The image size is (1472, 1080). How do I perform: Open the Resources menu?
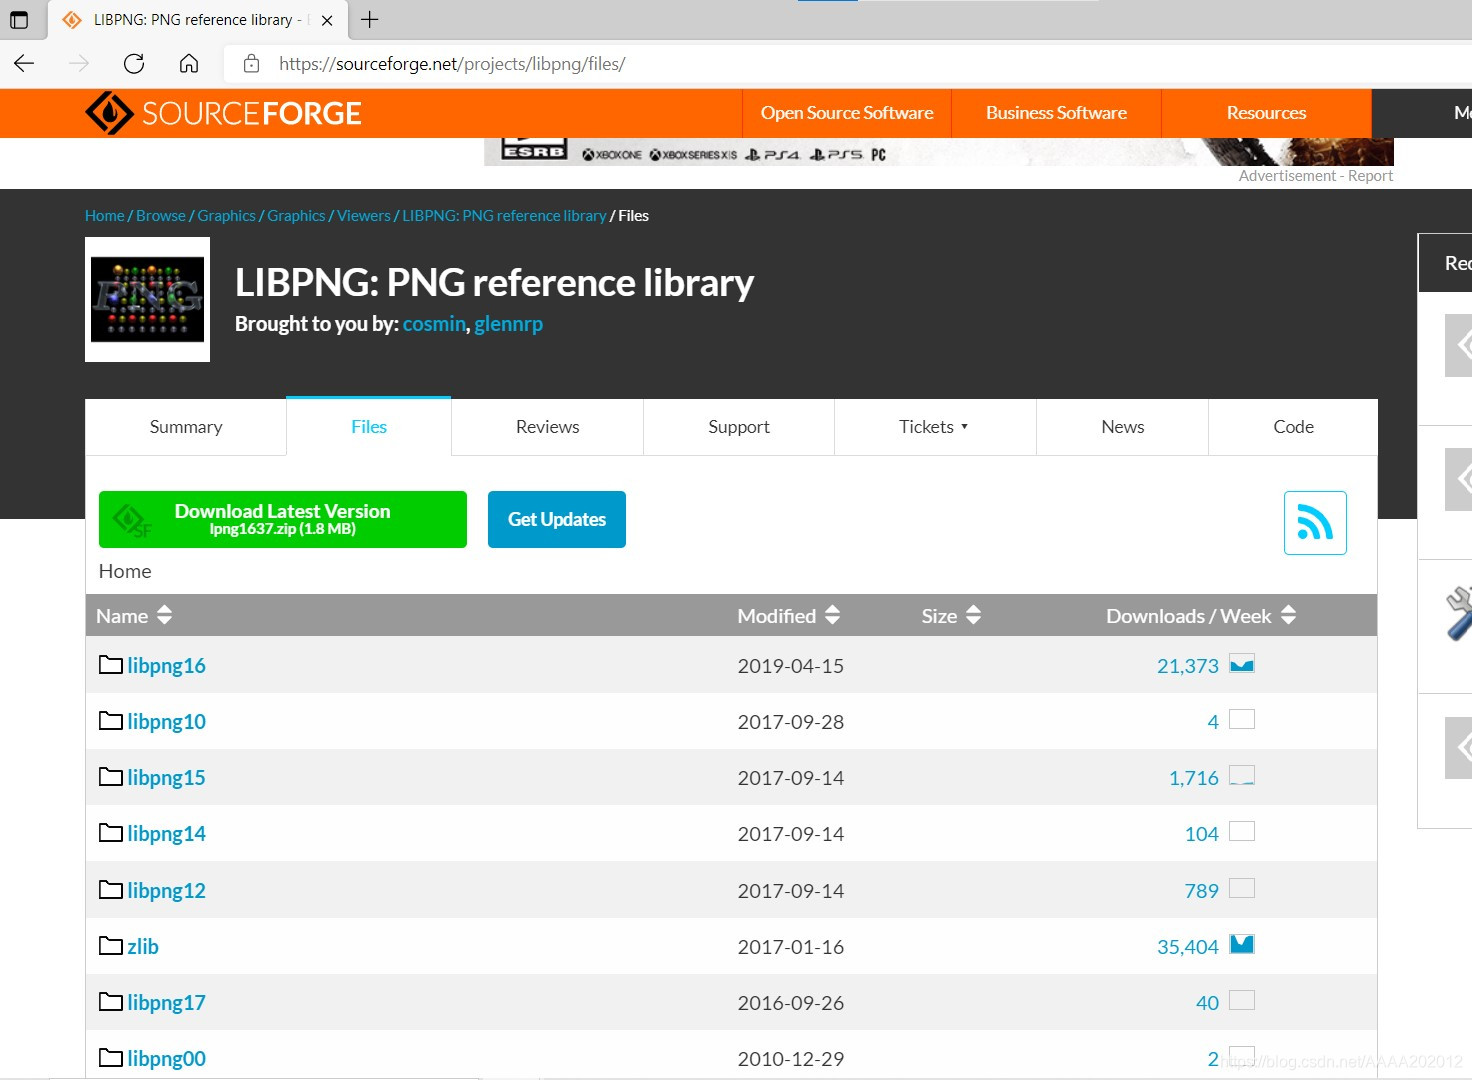[x=1266, y=113]
